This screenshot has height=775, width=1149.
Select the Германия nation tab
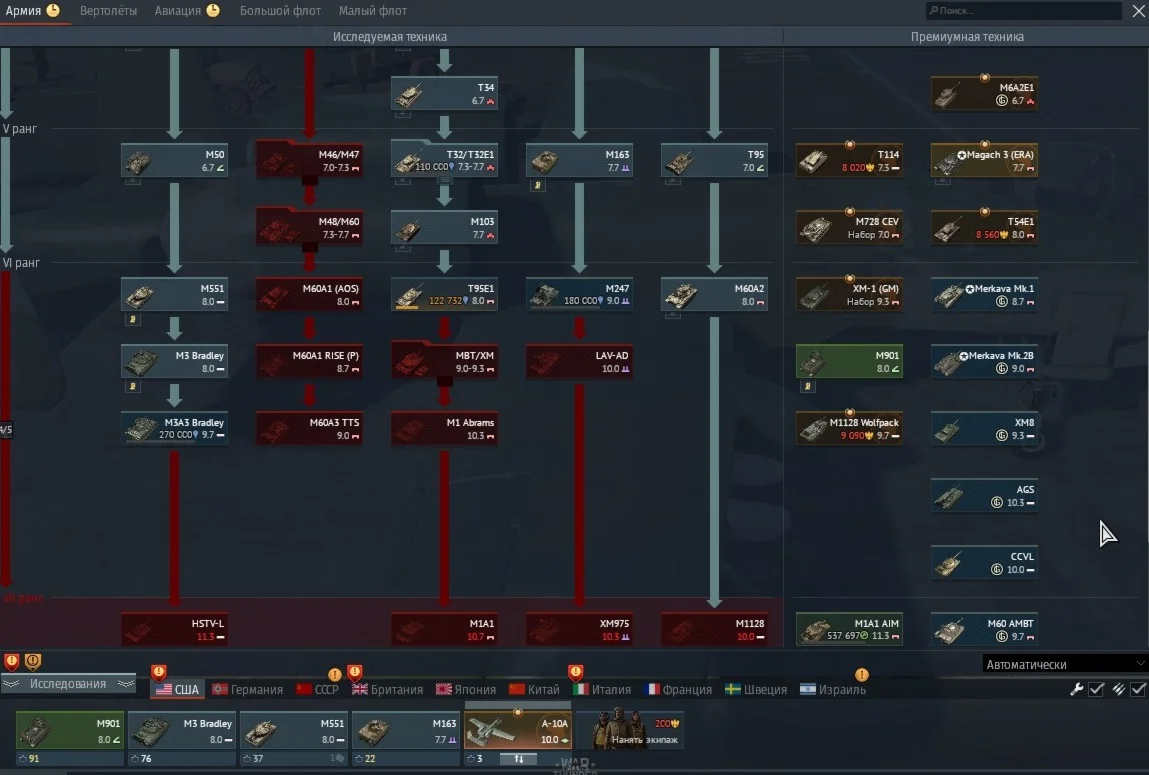click(247, 689)
